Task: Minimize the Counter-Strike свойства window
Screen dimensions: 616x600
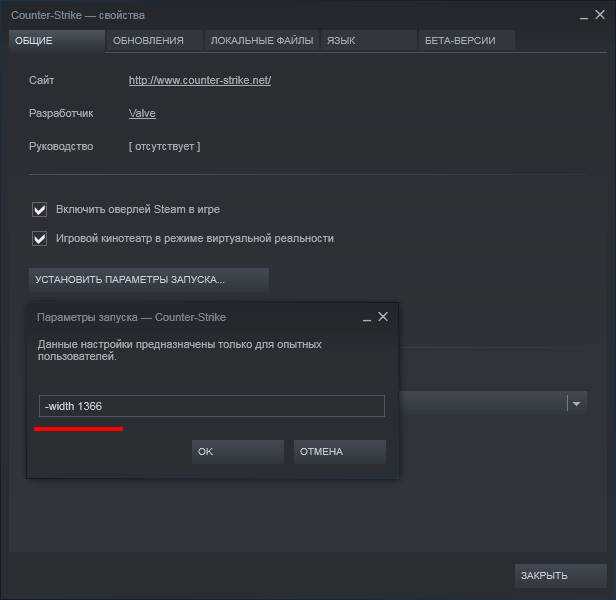Action: [x=584, y=18]
